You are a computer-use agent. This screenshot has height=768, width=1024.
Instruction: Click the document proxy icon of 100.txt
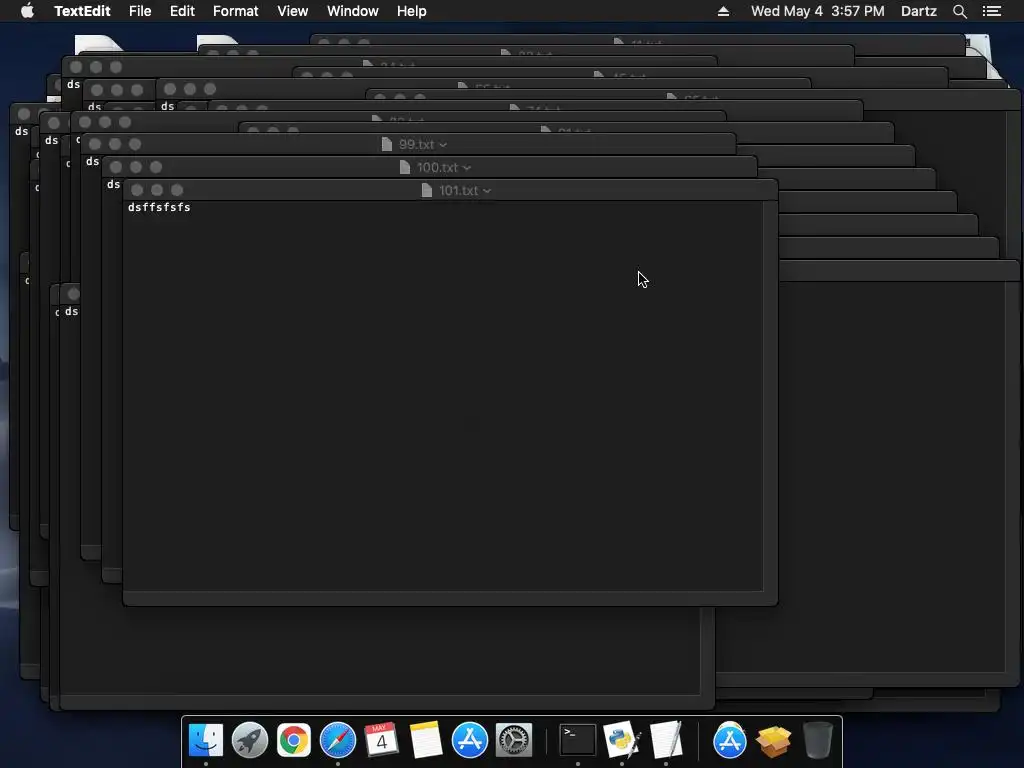[405, 167]
